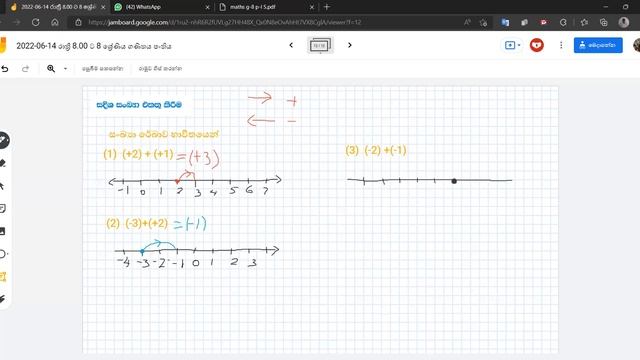Add a text box from the sidebar
640x360 pixels.
pyautogui.click(x=3, y=277)
